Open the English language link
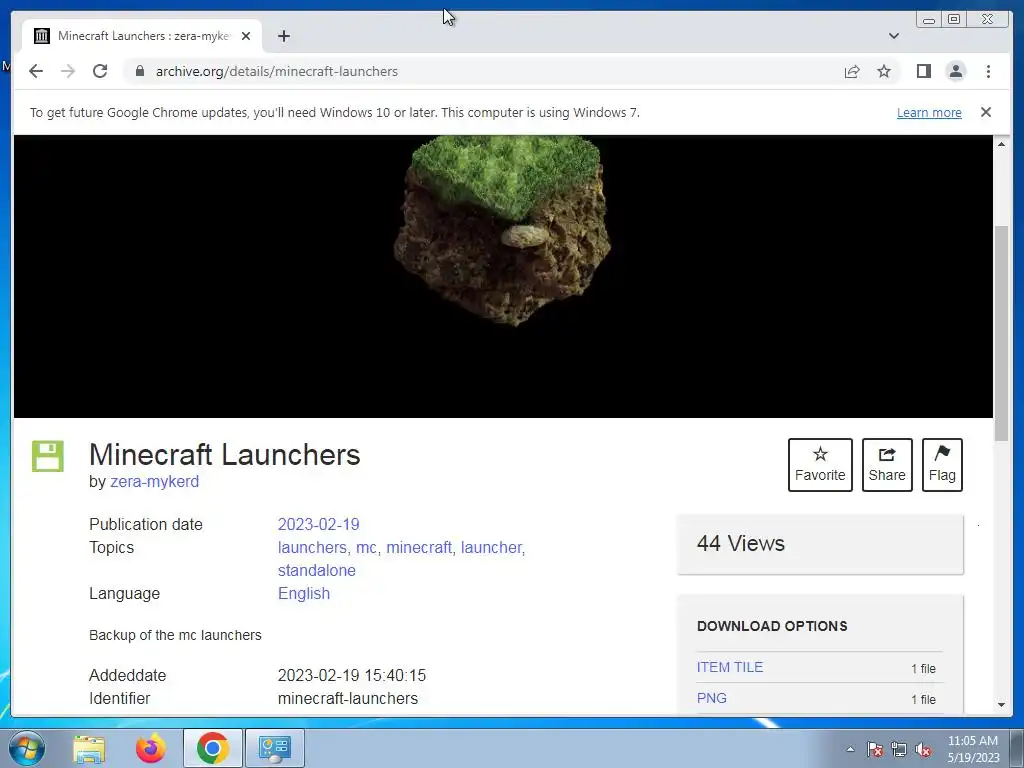Image resolution: width=1024 pixels, height=768 pixels. (x=304, y=593)
